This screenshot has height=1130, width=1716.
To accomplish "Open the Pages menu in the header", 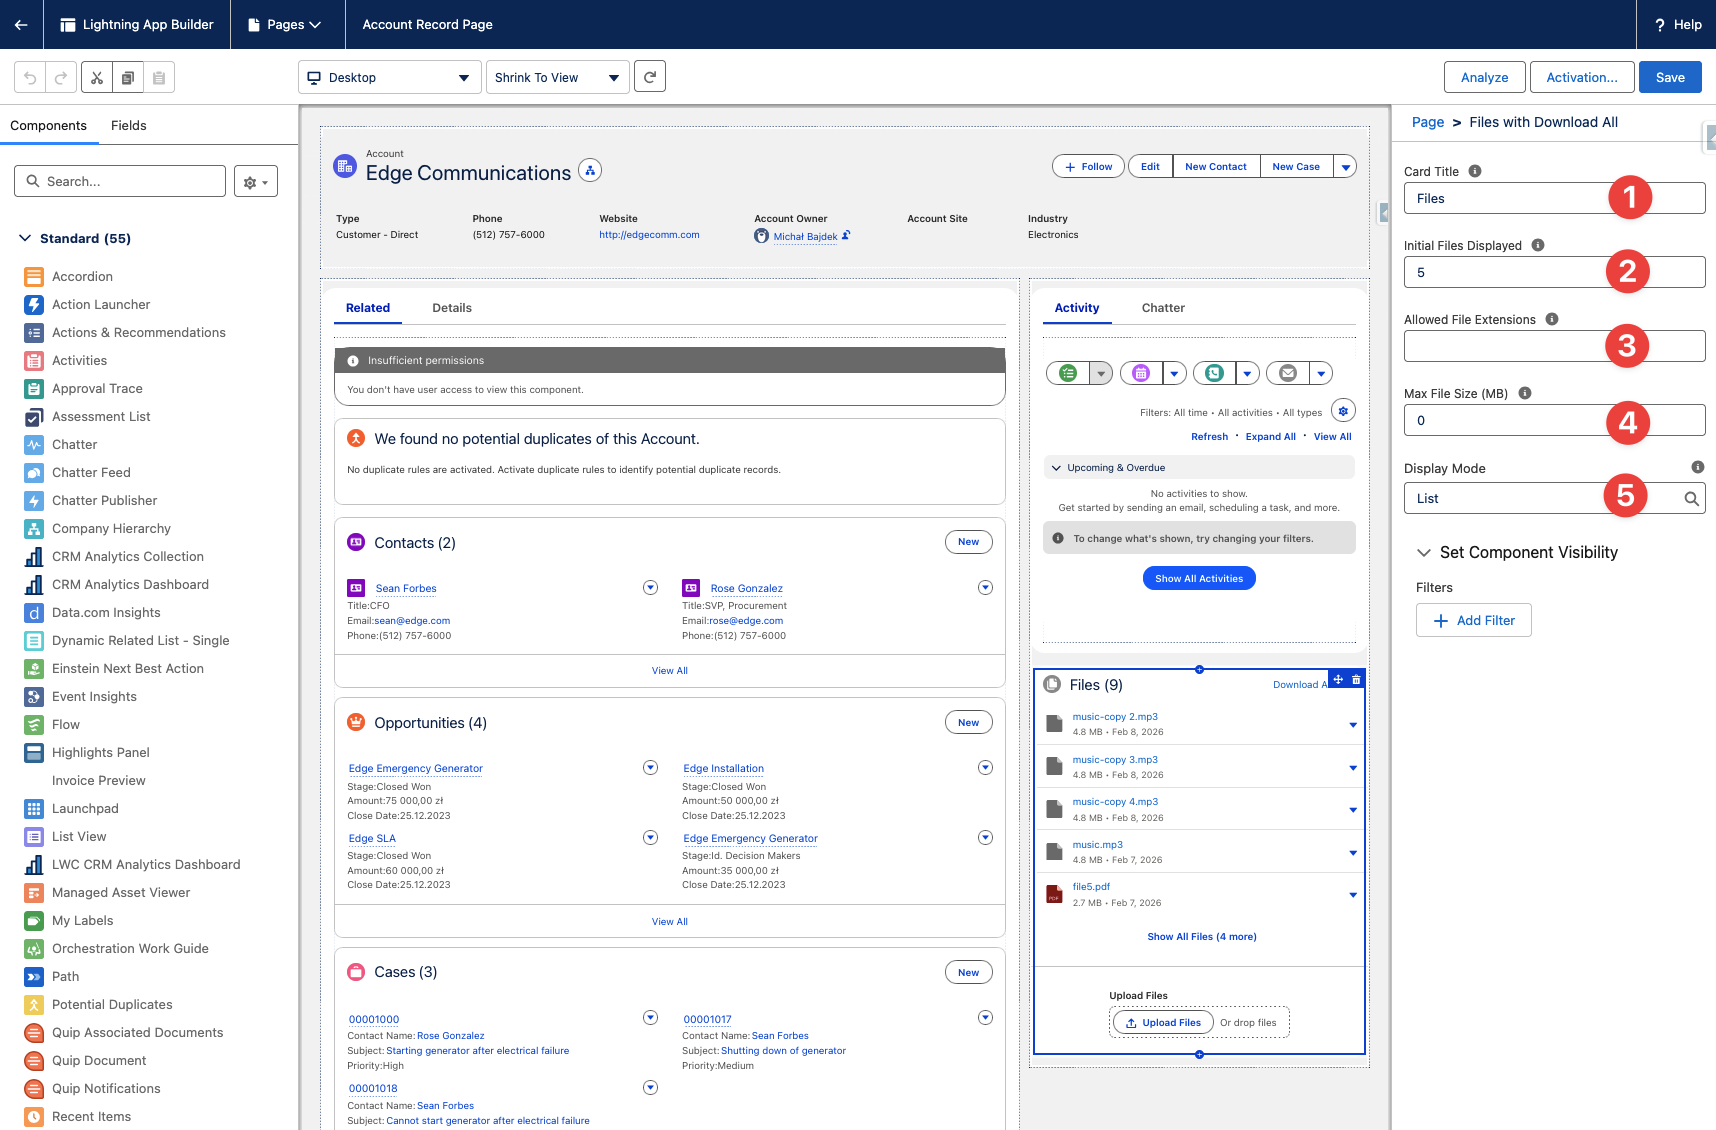I will (x=287, y=24).
